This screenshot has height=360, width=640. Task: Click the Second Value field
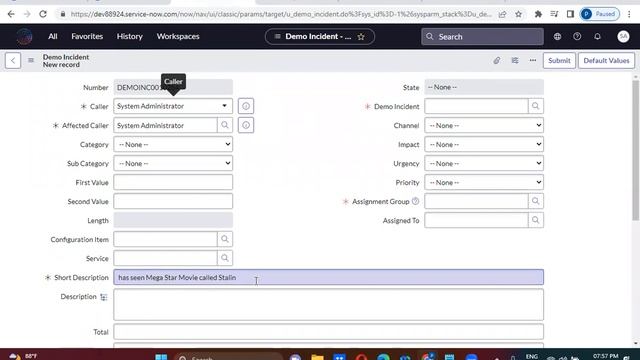[173, 201]
